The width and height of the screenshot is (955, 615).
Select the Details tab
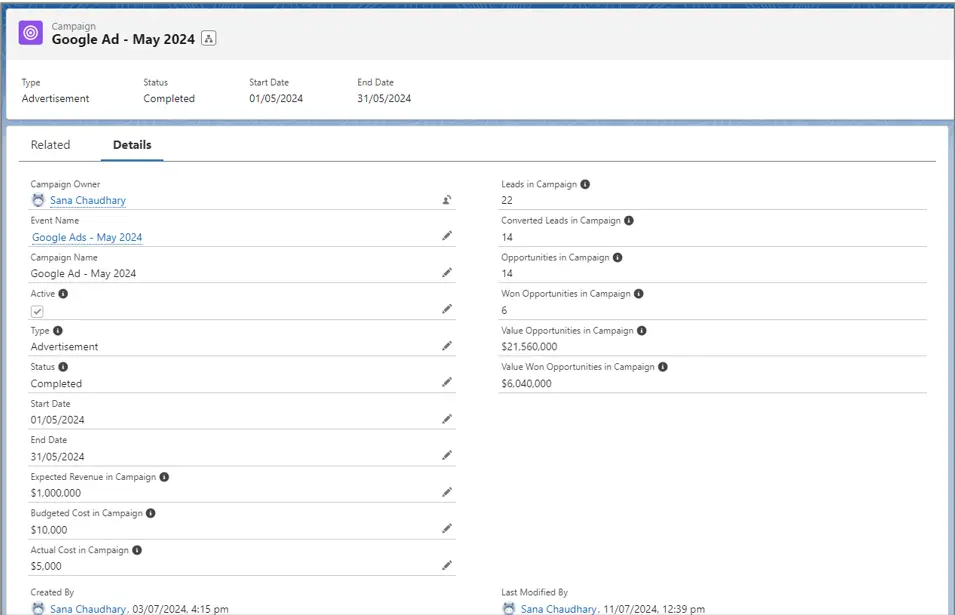[x=132, y=145]
